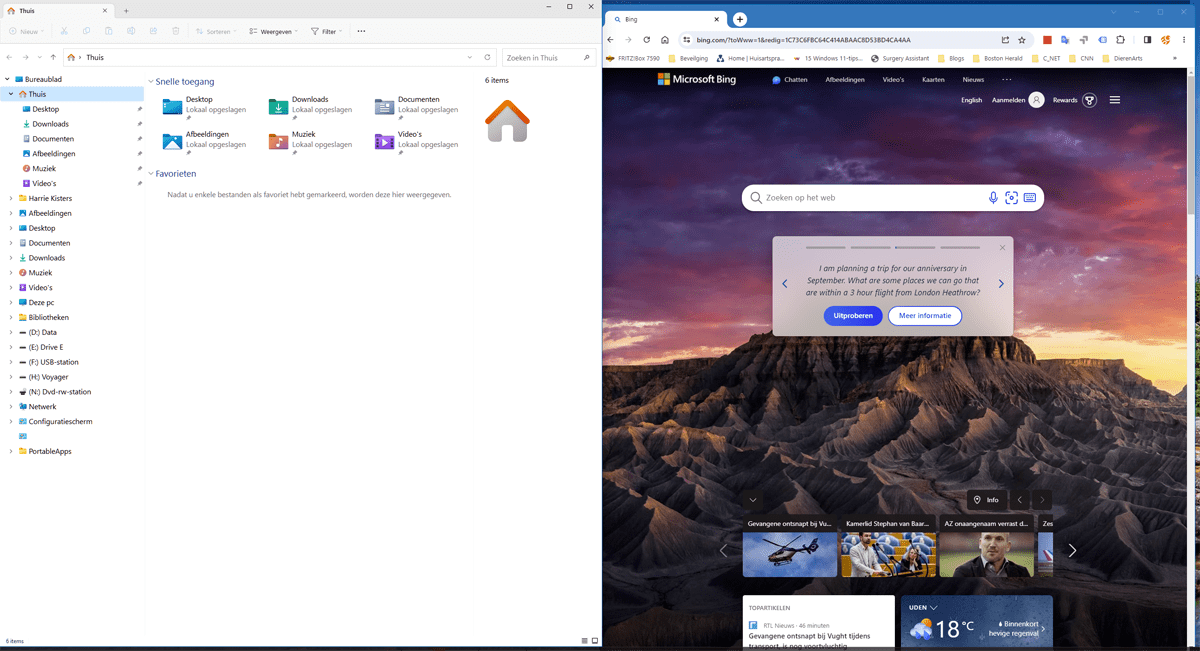Open the Bing on-screen keyboard icon
This screenshot has height=651, width=1200.
pos(1029,198)
